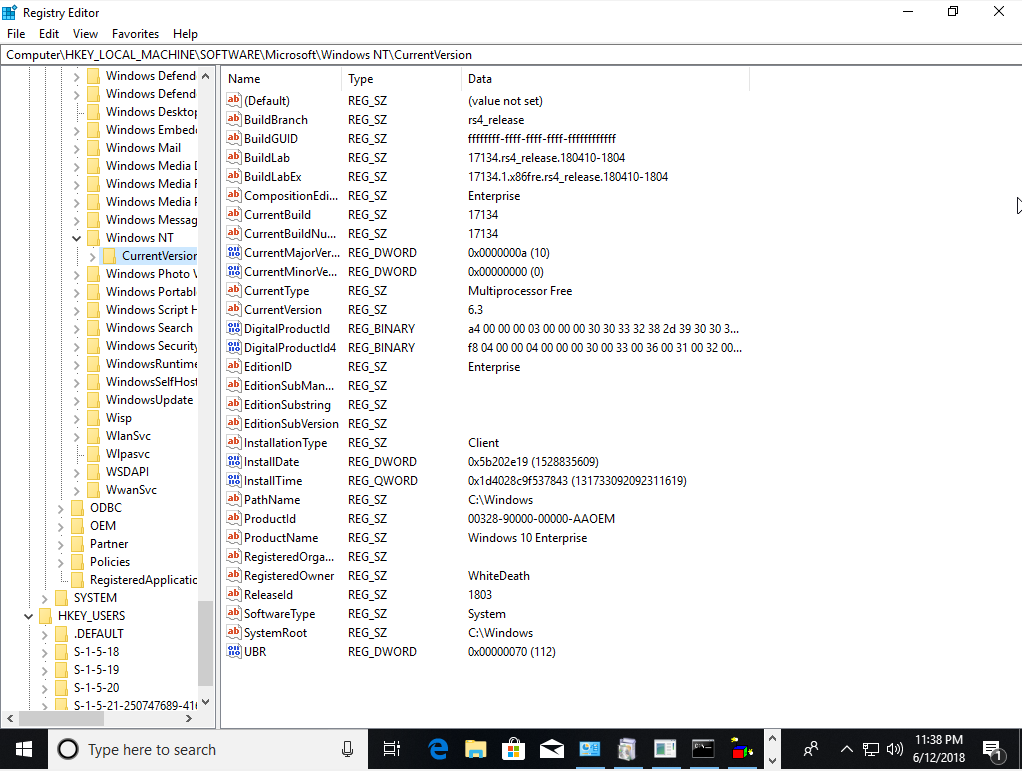Click the folder icon of Windows NT key

(x=93, y=238)
